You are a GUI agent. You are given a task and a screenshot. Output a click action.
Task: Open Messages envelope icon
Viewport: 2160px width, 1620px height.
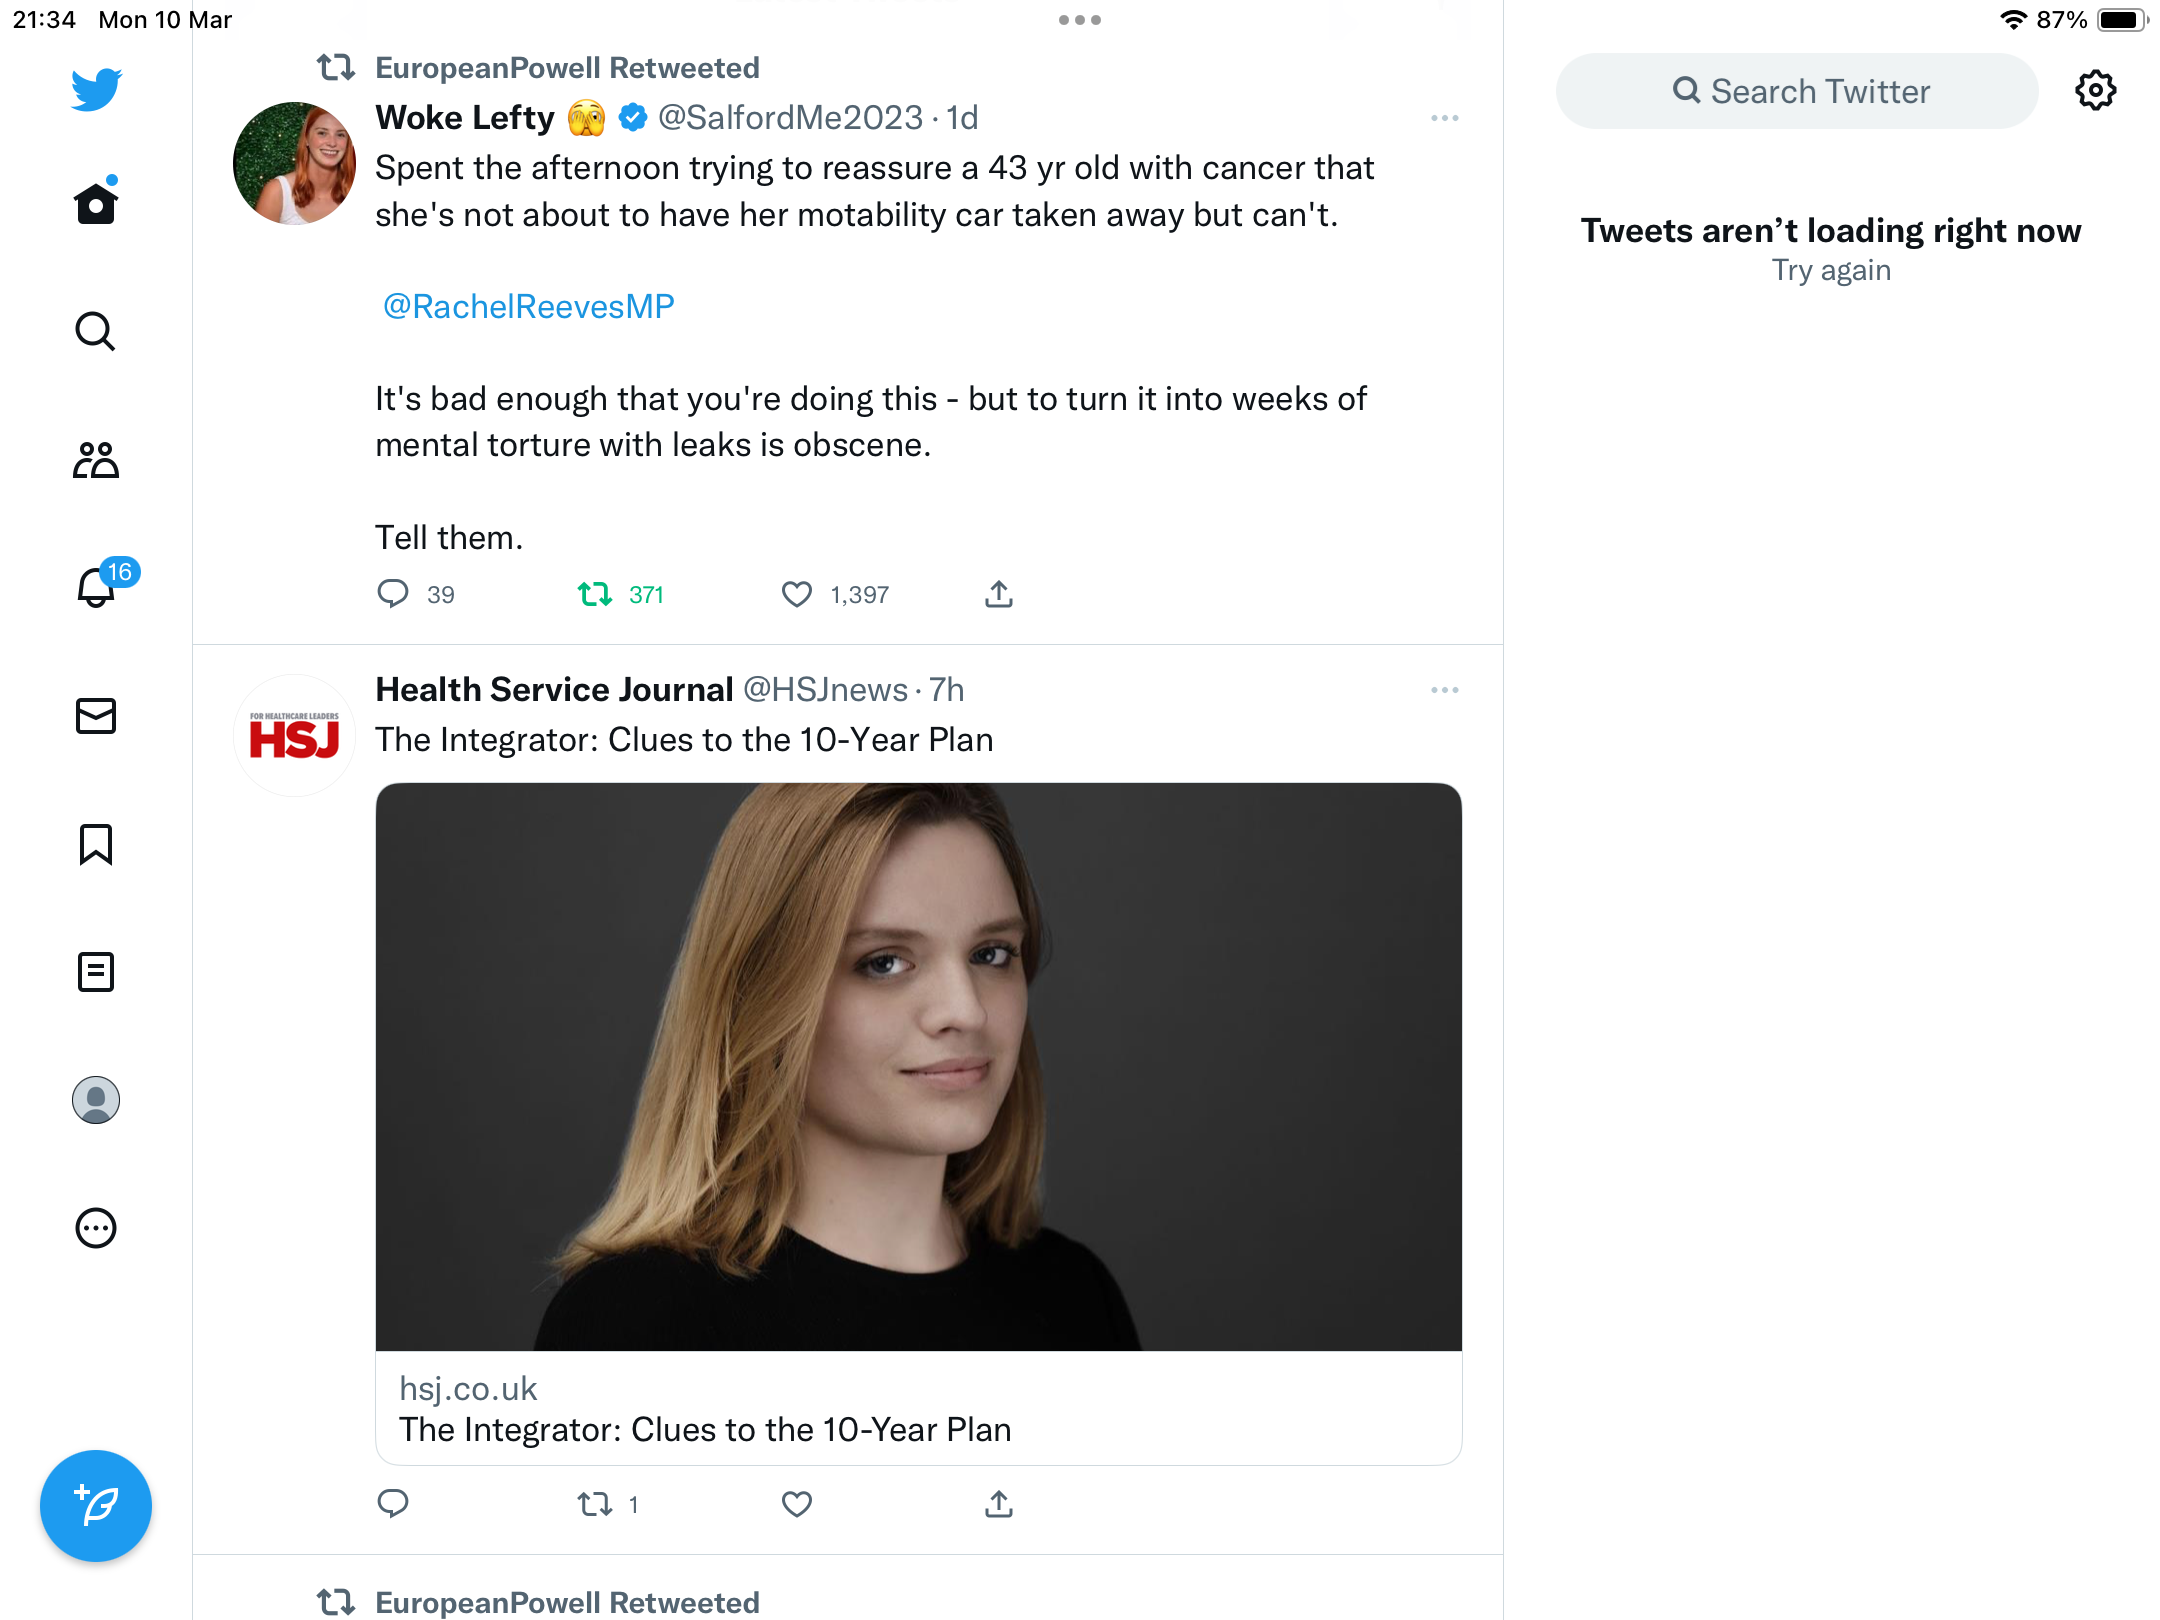(96, 716)
